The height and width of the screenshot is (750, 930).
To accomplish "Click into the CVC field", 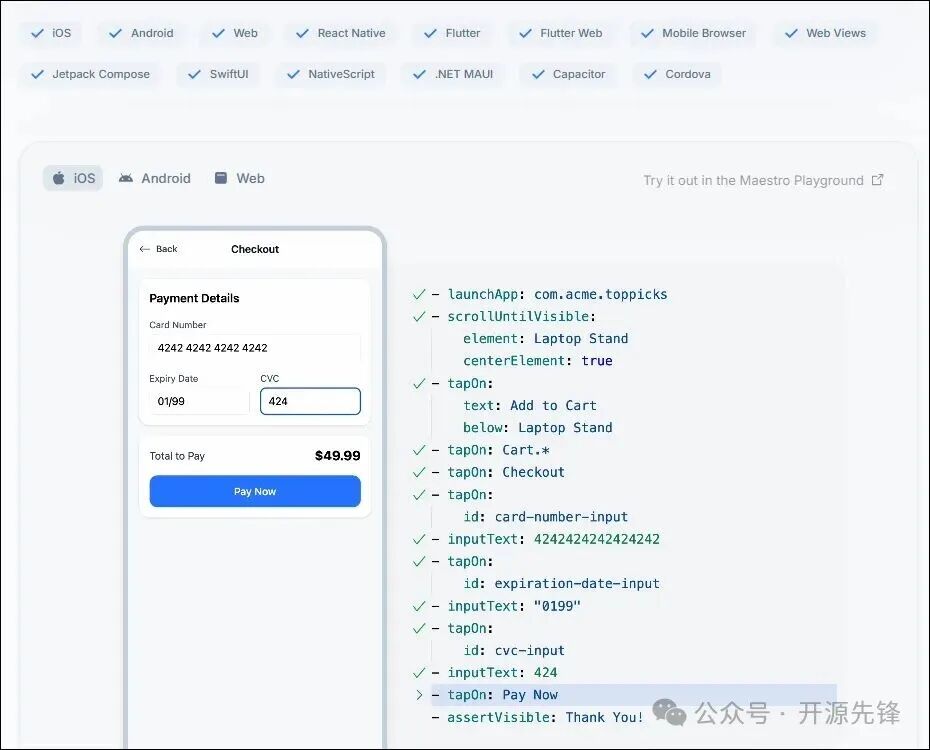I will pyautogui.click(x=310, y=401).
